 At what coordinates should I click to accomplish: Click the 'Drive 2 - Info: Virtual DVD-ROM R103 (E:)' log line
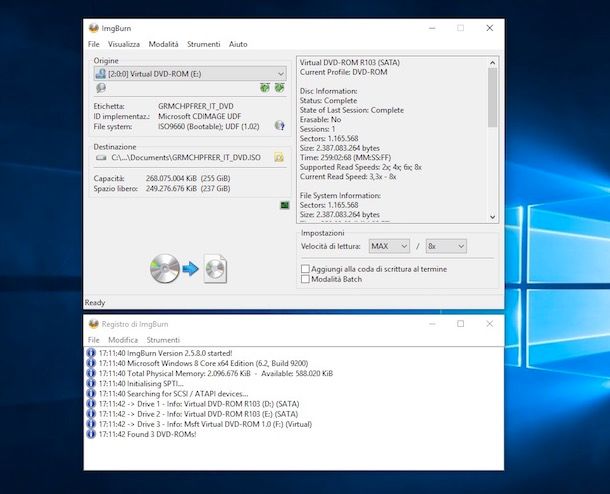coord(198,413)
